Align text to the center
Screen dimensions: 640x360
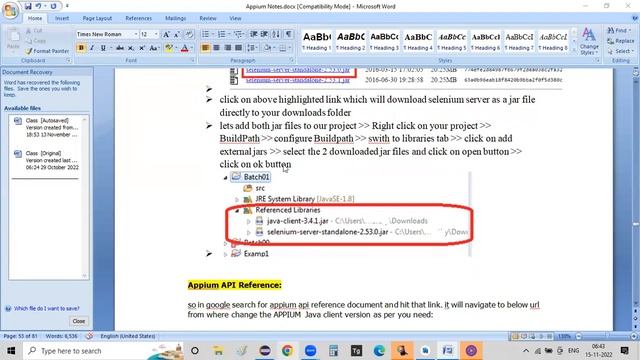click(x=216, y=48)
